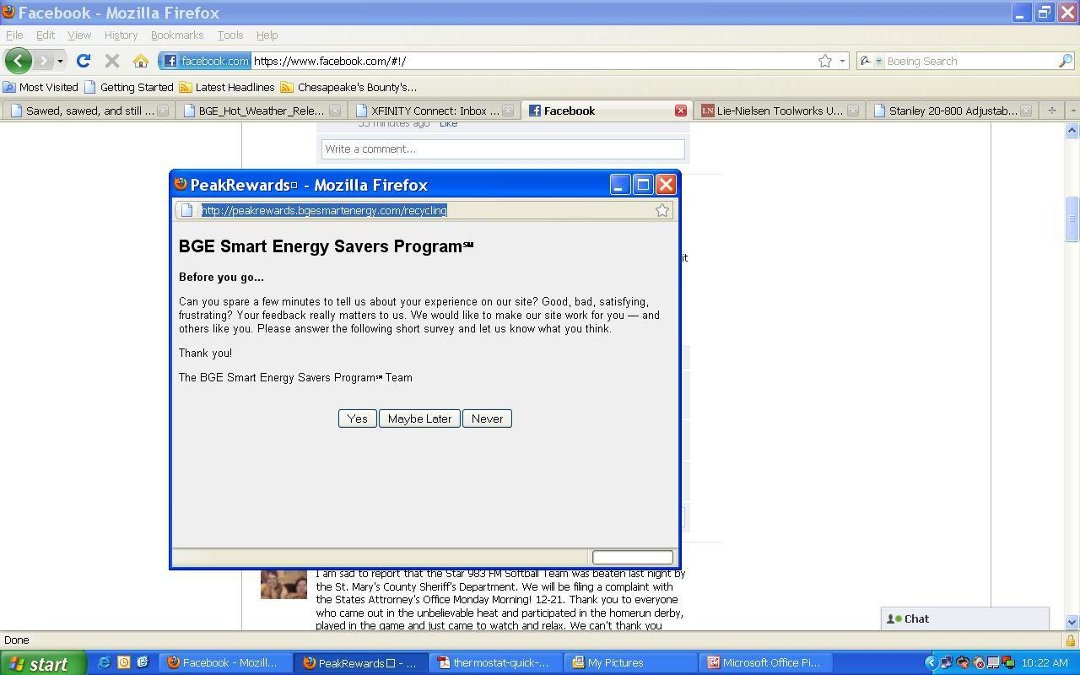
Task: Open the Tools menu
Action: [230, 35]
